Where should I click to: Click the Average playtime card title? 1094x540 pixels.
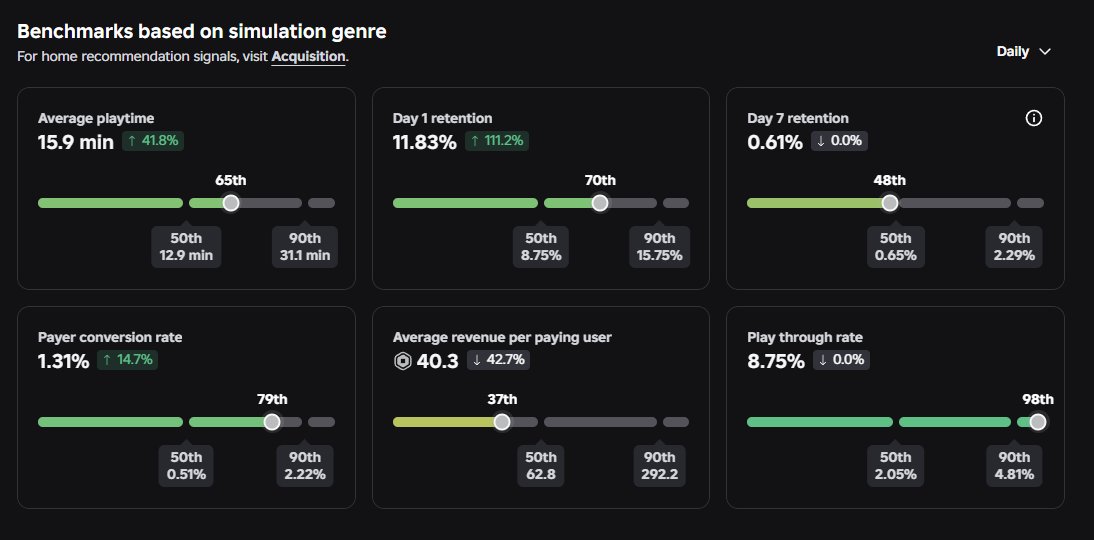[96, 119]
